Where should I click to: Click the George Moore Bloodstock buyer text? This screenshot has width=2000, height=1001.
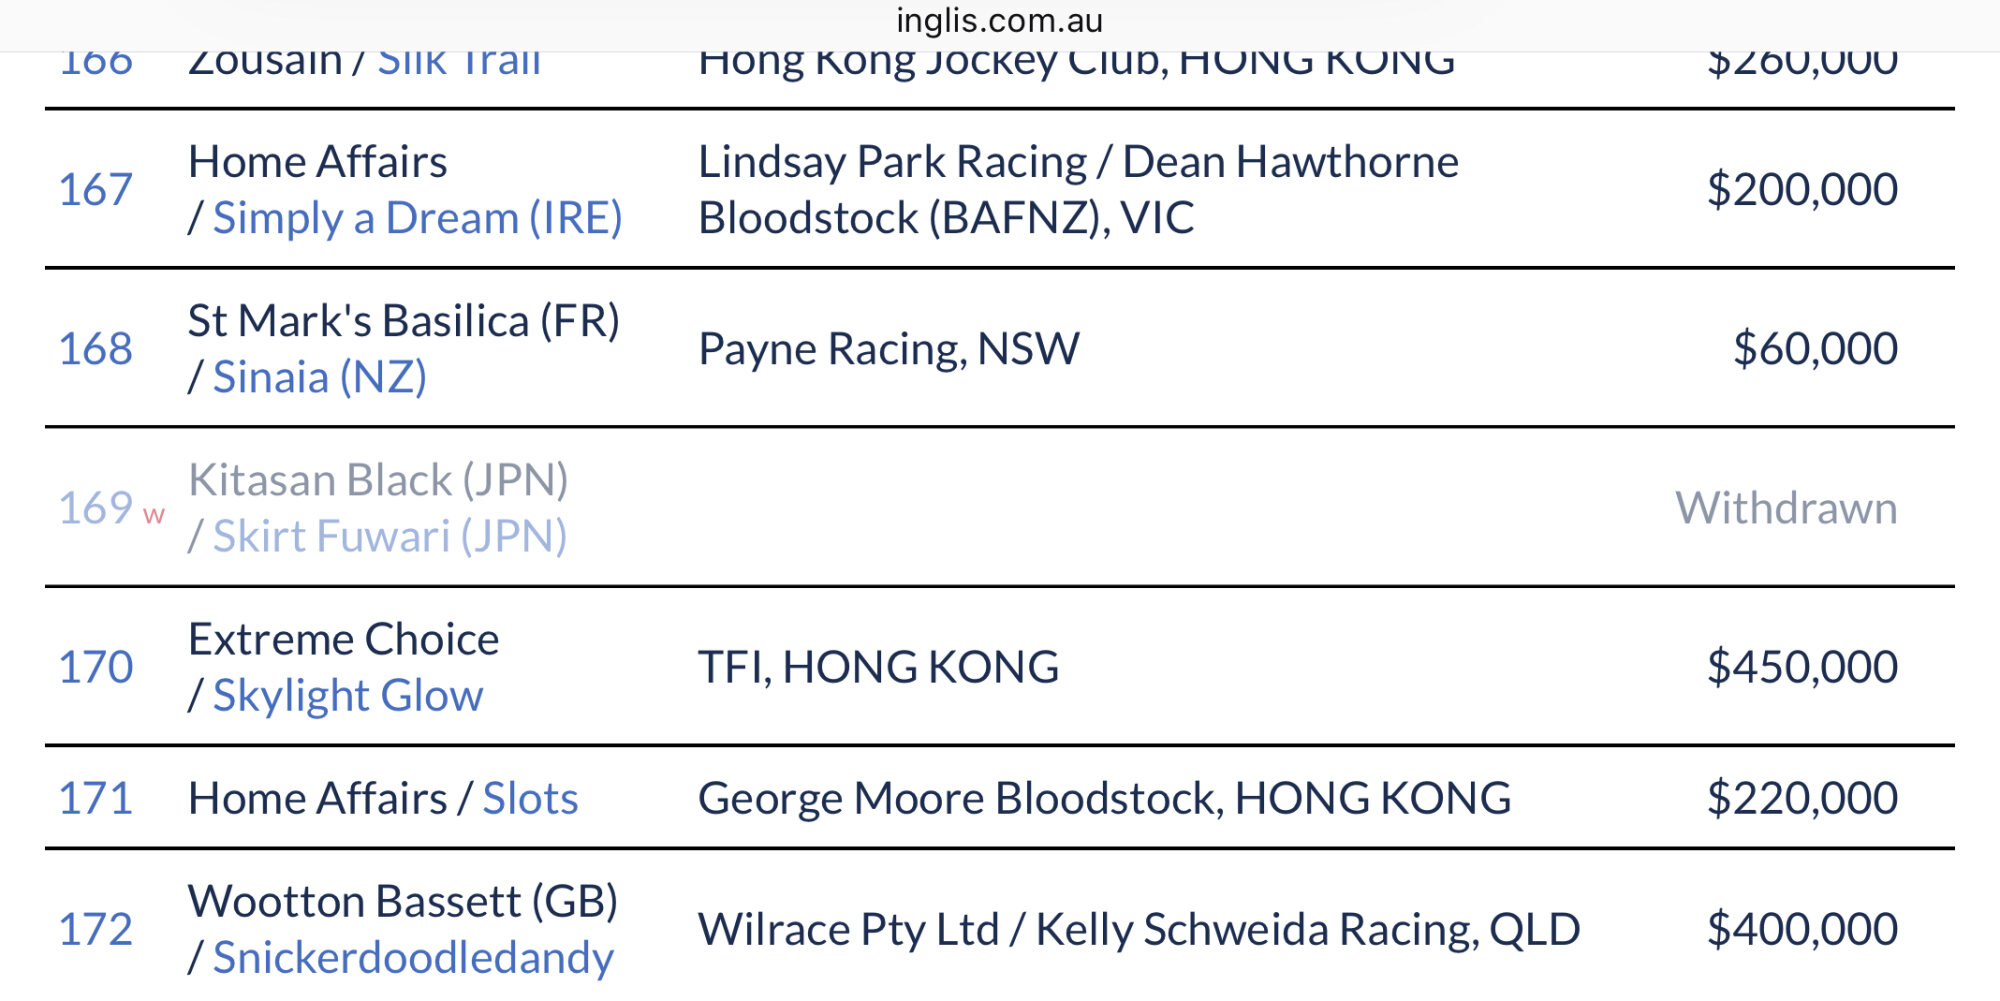(1104, 798)
